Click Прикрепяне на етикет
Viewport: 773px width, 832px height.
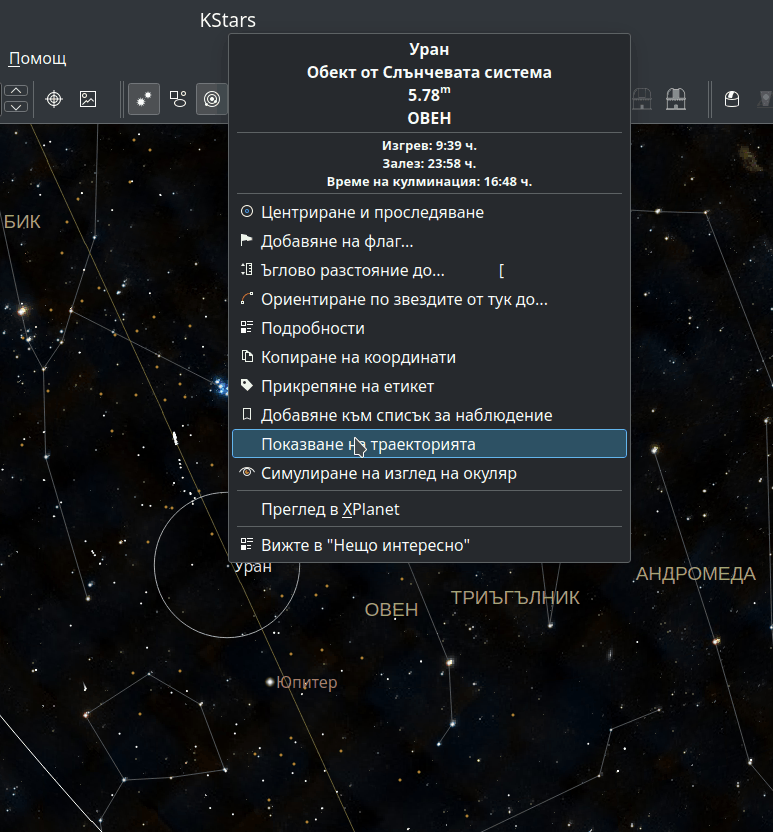(x=347, y=386)
